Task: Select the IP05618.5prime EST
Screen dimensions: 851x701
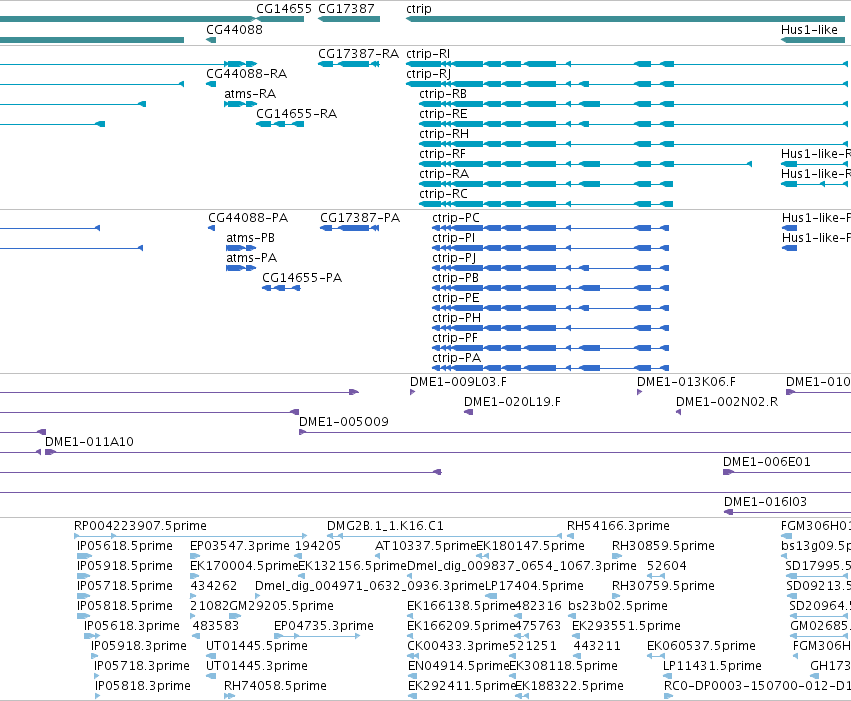Action: click(x=84, y=556)
